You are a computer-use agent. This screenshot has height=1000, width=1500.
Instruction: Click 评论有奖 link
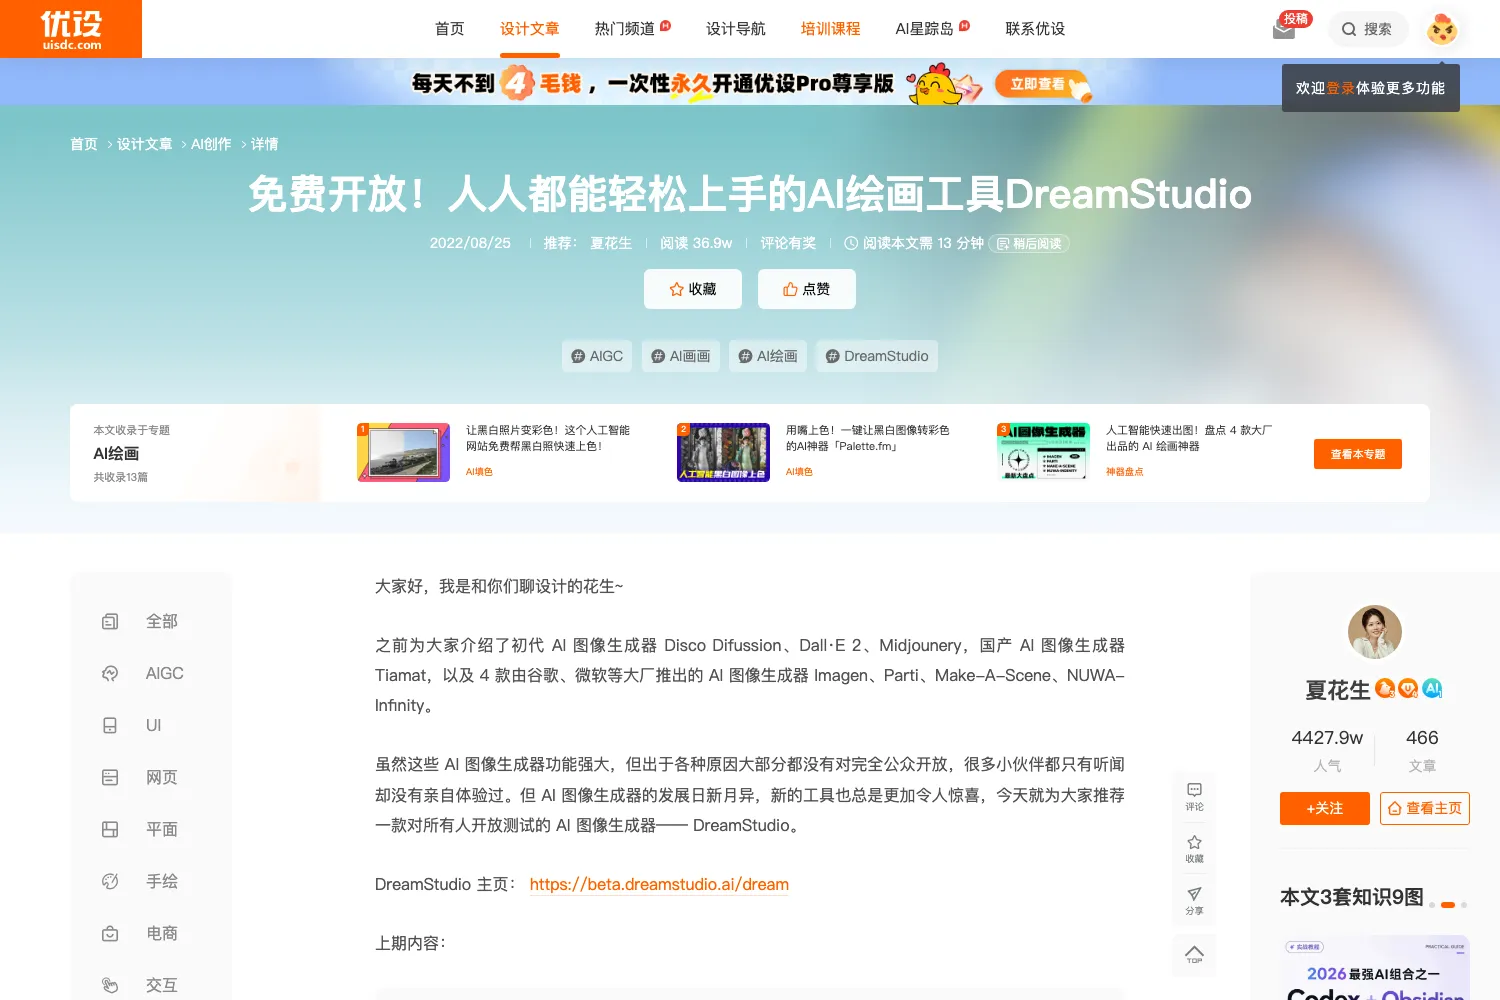pos(788,243)
